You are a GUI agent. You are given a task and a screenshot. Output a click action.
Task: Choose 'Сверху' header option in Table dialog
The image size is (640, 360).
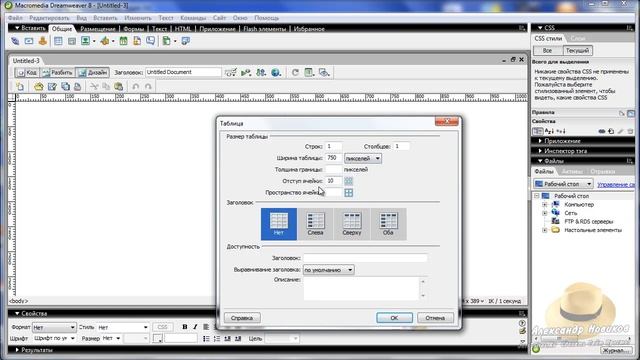351,224
